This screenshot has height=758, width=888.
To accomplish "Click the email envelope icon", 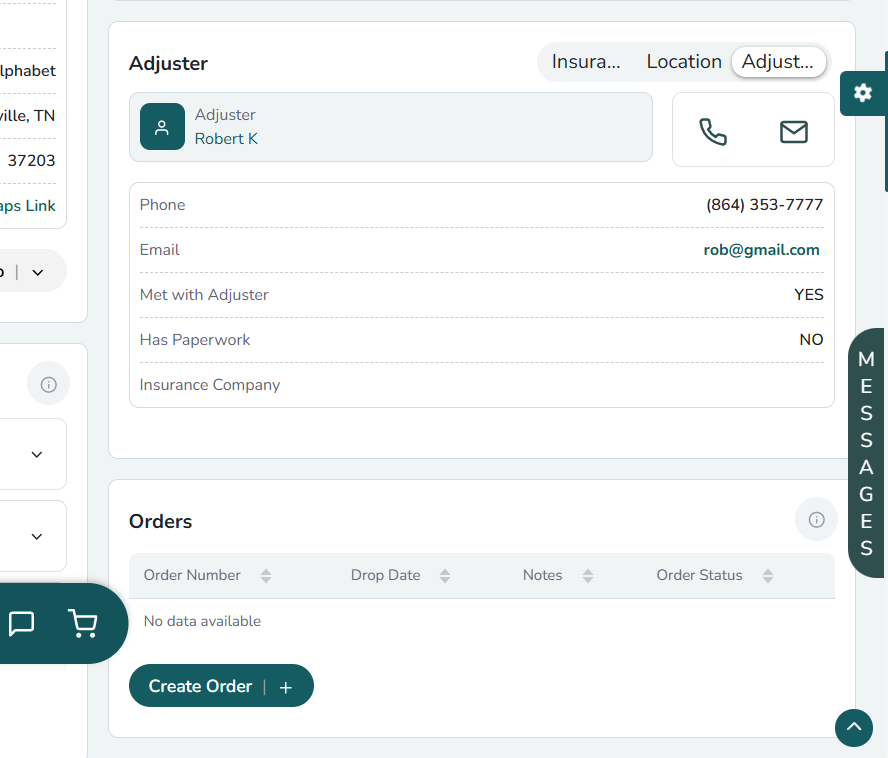I will click(793, 132).
